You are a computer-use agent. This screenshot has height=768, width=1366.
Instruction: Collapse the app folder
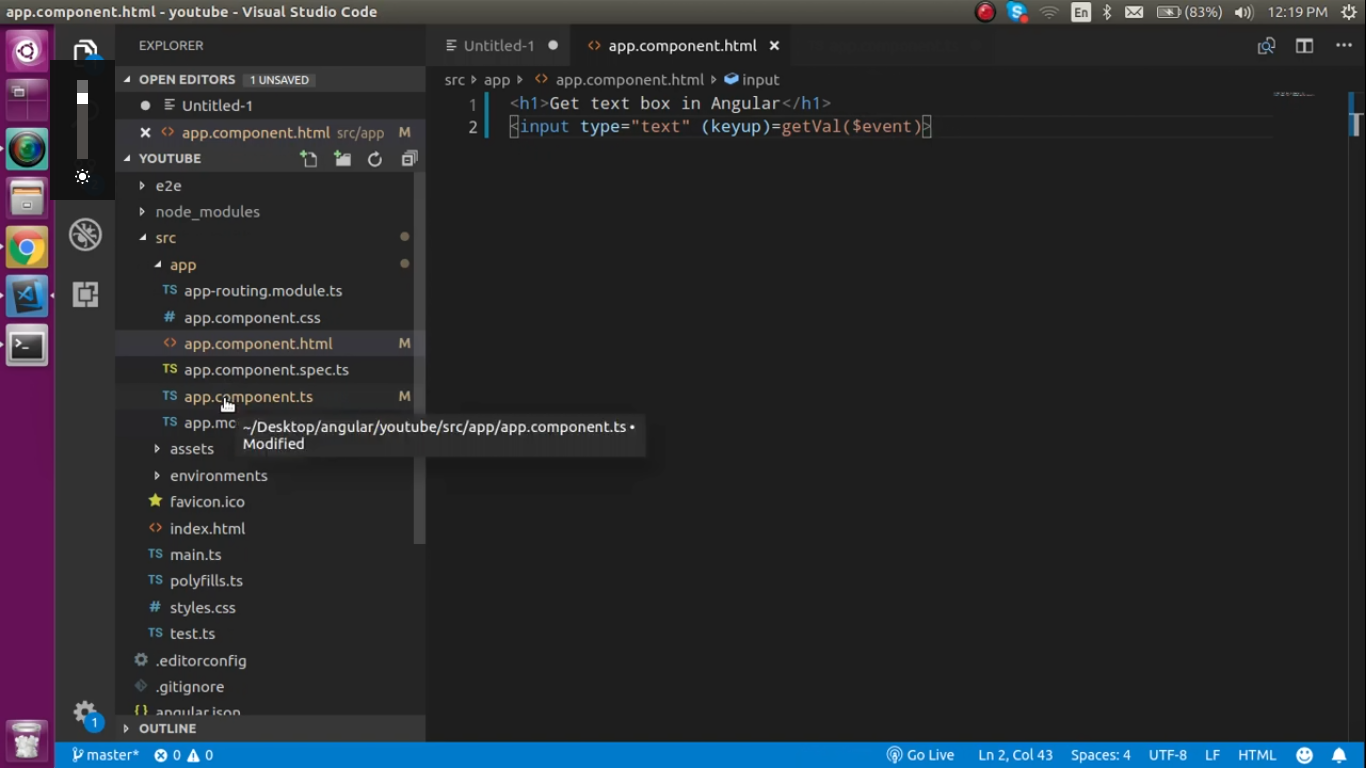pos(183,265)
